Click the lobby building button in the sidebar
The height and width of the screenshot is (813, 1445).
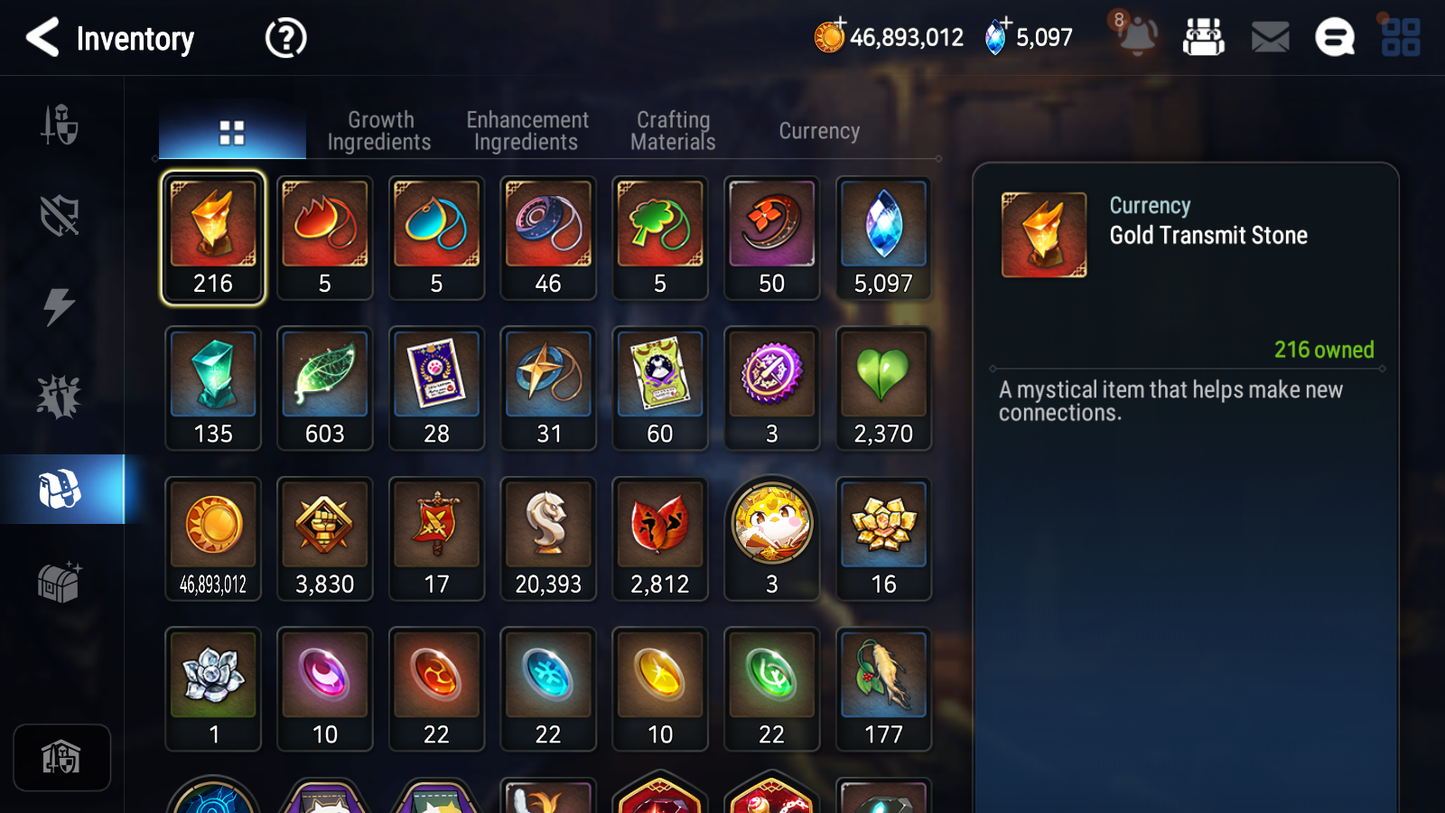(62, 758)
